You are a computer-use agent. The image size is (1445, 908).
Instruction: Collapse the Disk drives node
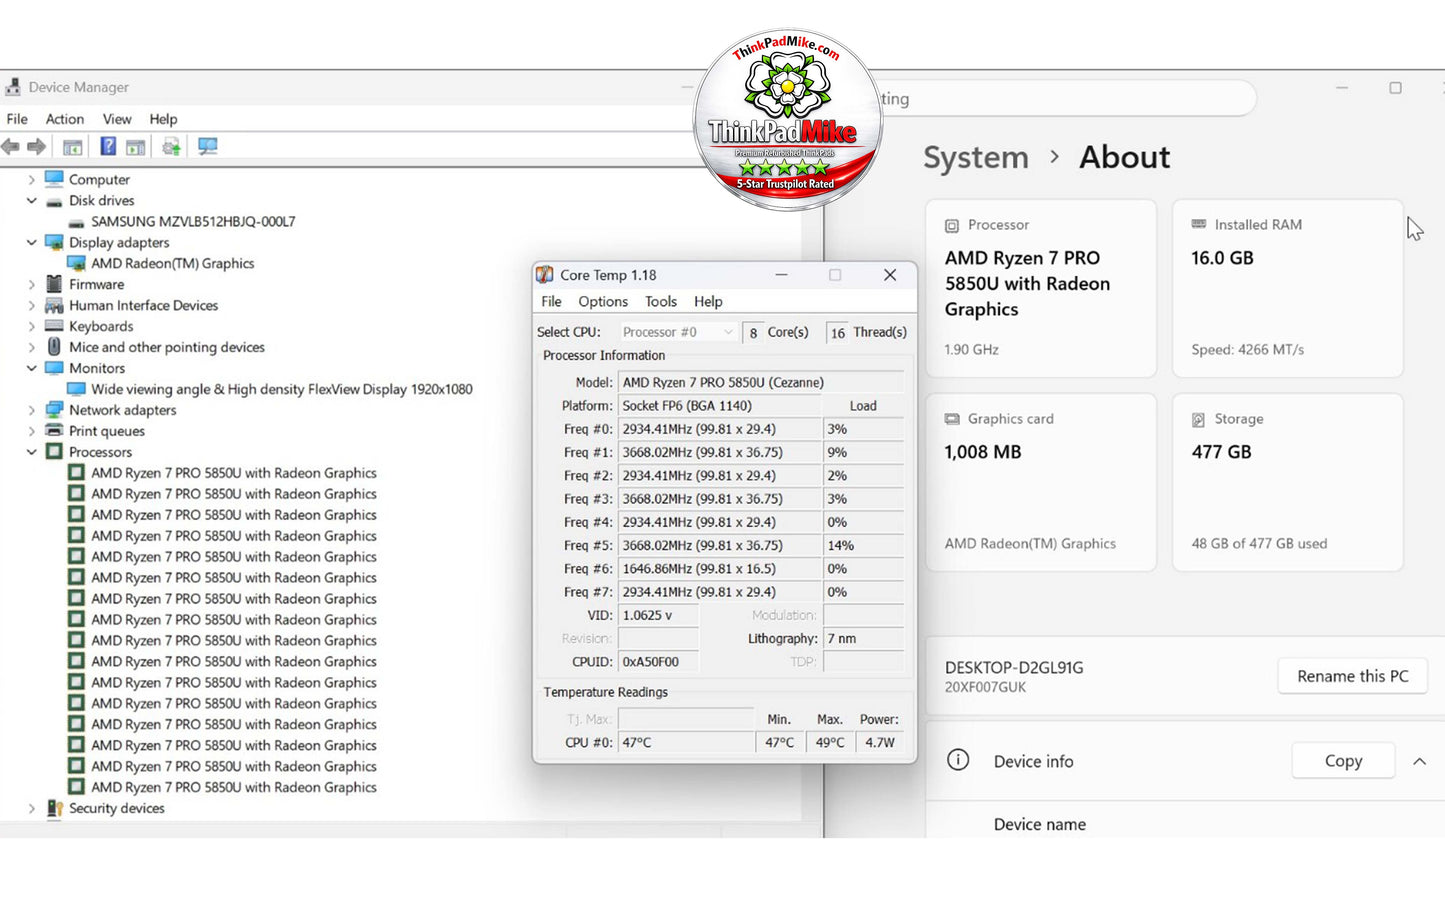[x=31, y=201]
